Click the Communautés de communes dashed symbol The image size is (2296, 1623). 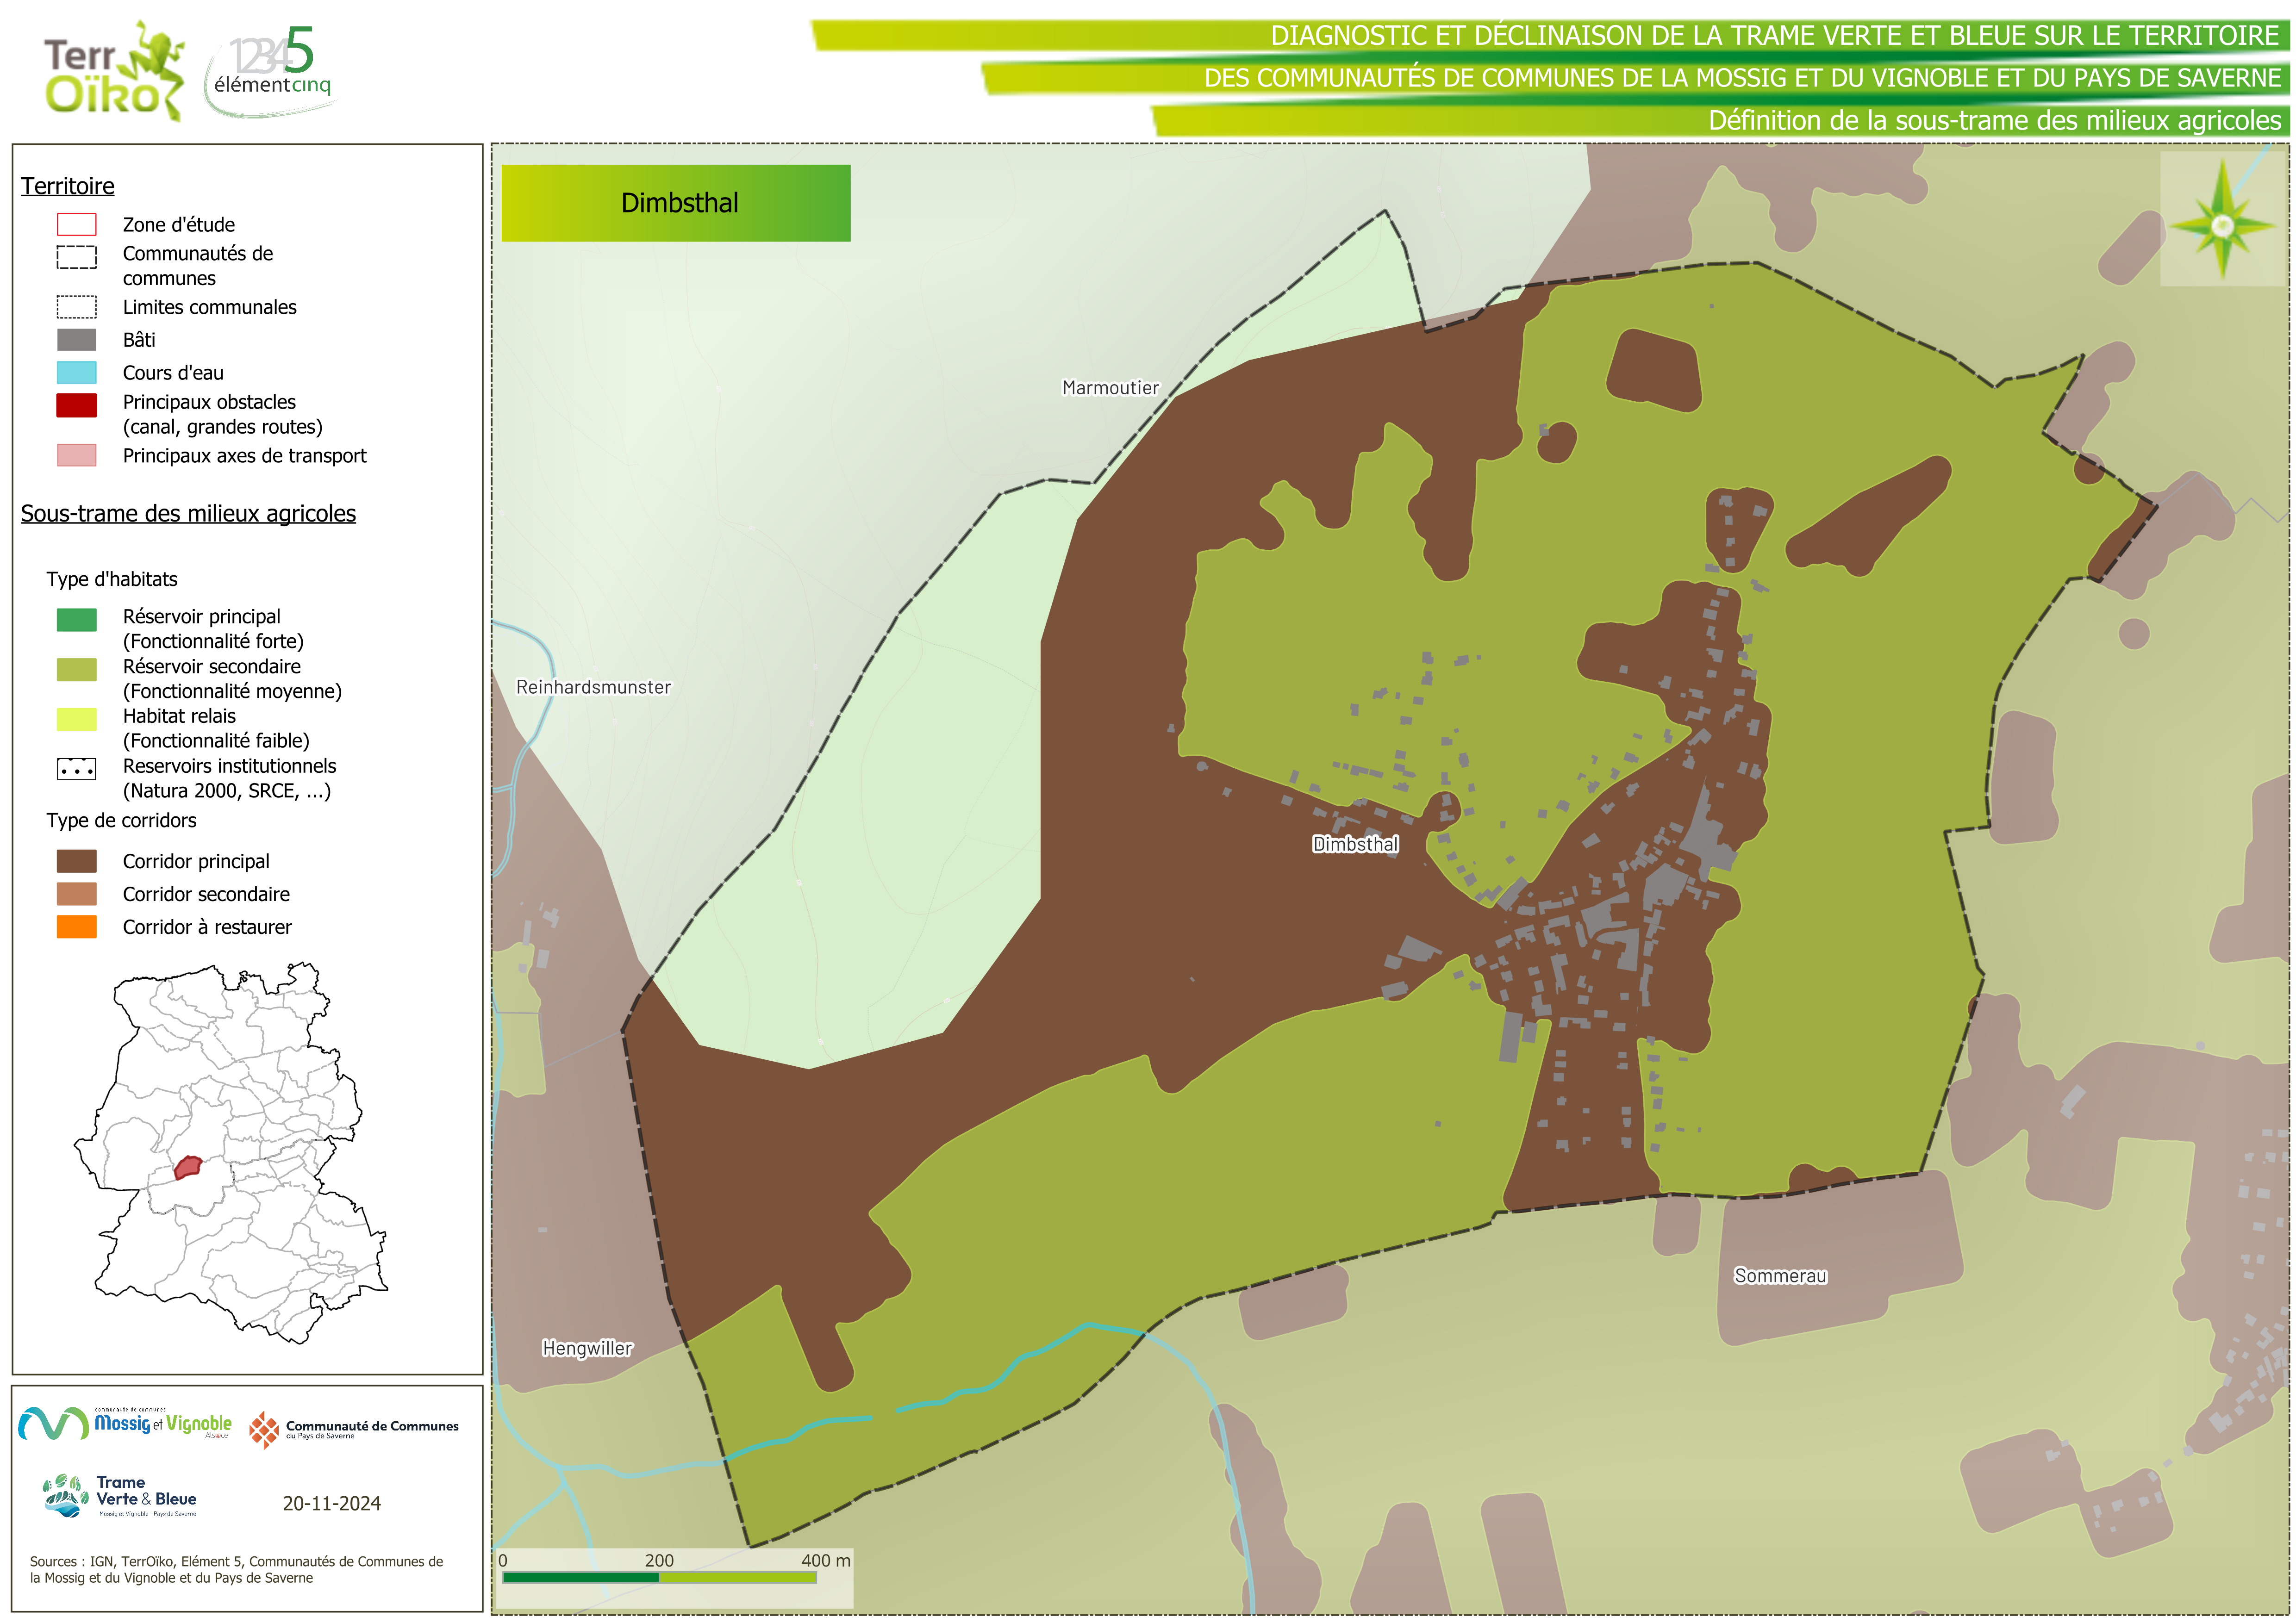(76, 257)
